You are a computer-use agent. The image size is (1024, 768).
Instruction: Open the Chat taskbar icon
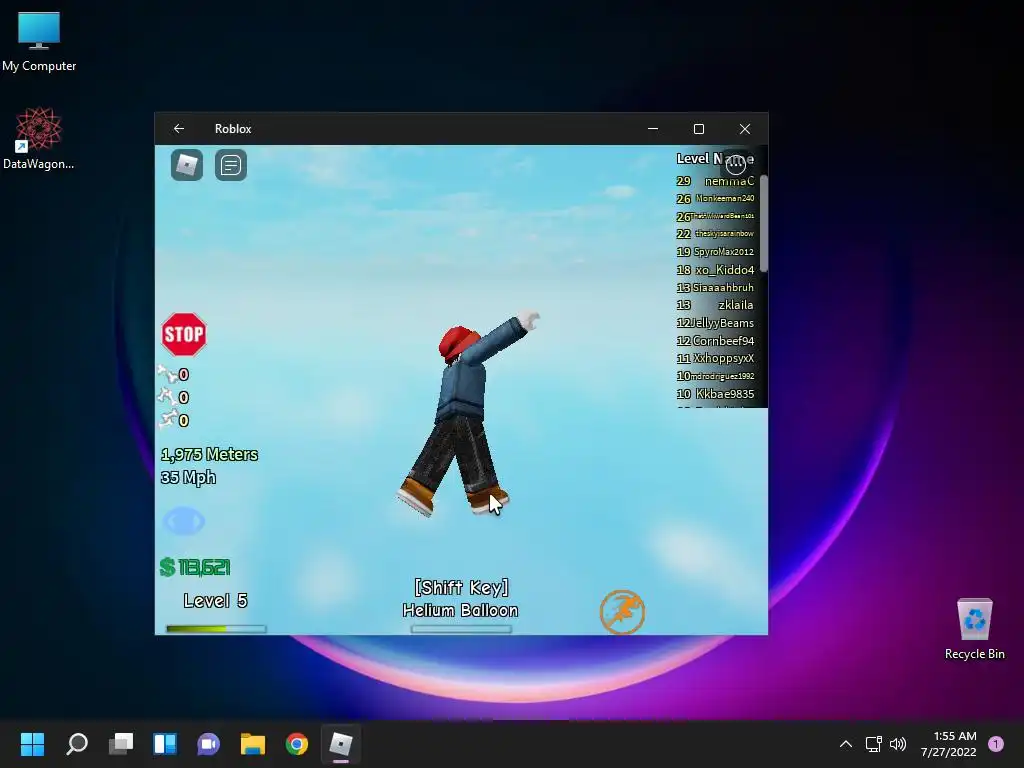point(208,744)
